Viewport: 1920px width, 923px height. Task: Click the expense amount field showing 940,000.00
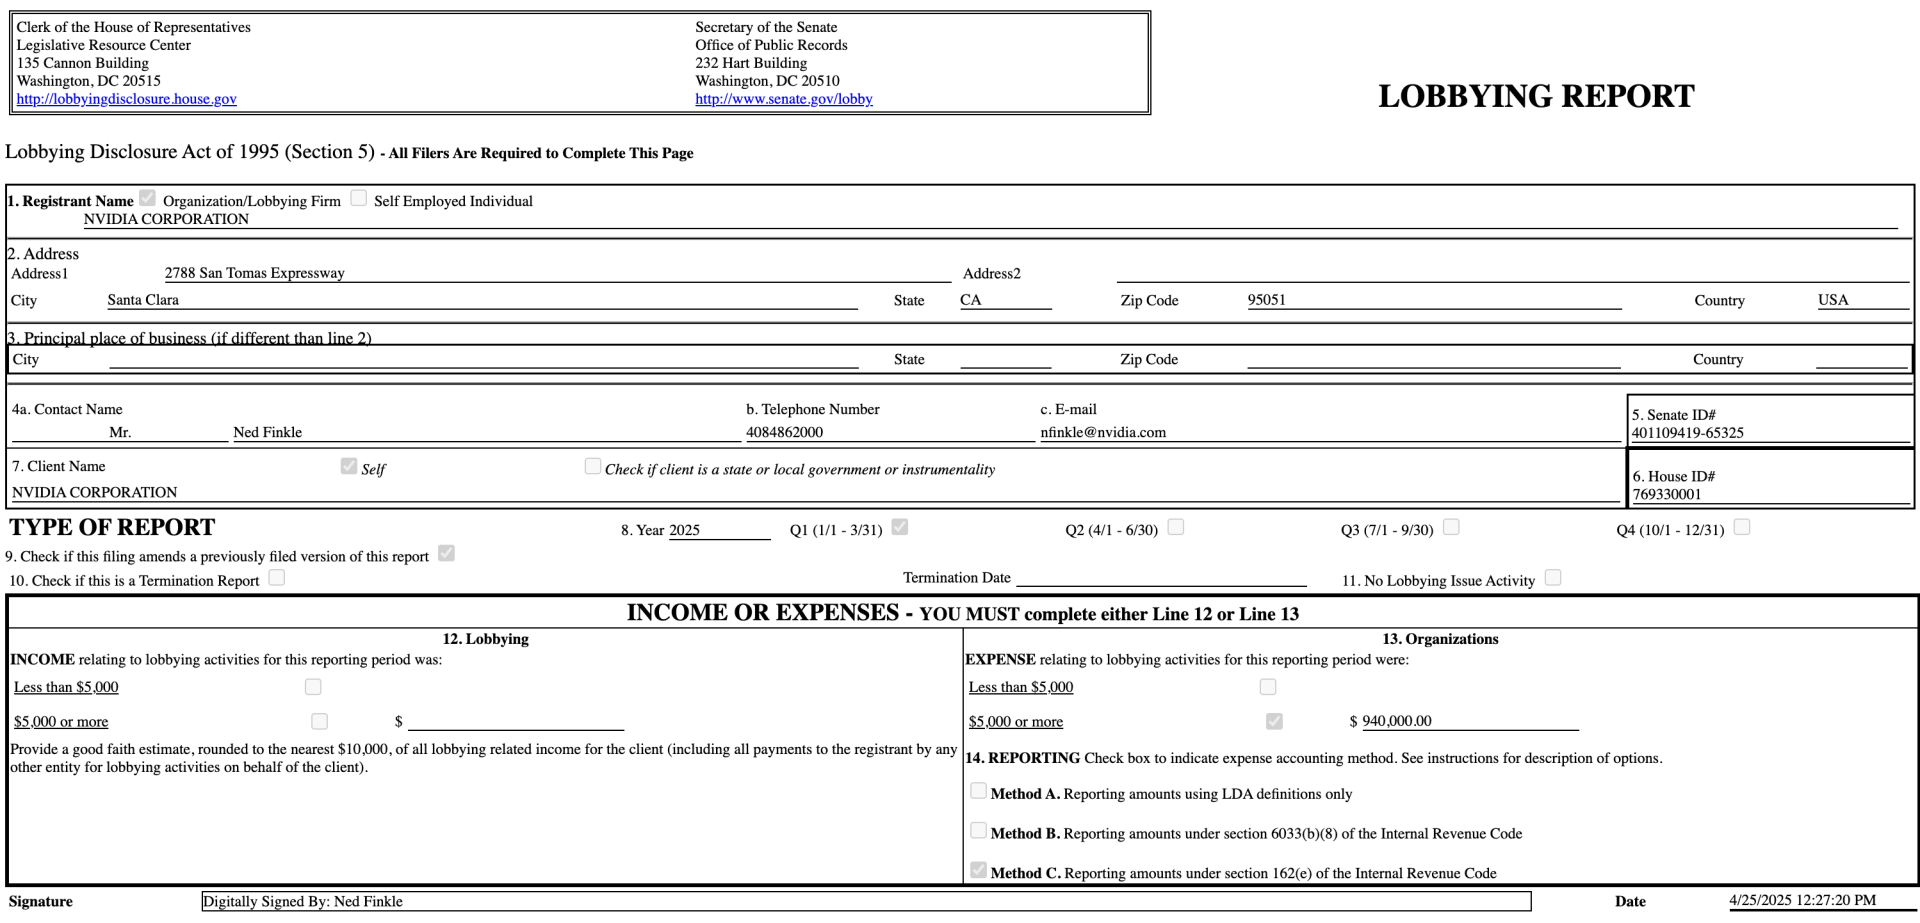pyautogui.click(x=1470, y=721)
